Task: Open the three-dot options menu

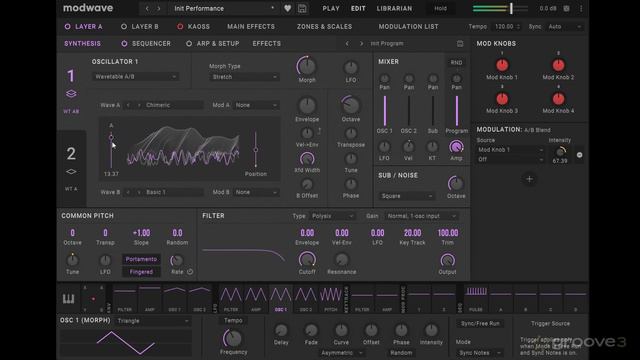Action: 581,9
